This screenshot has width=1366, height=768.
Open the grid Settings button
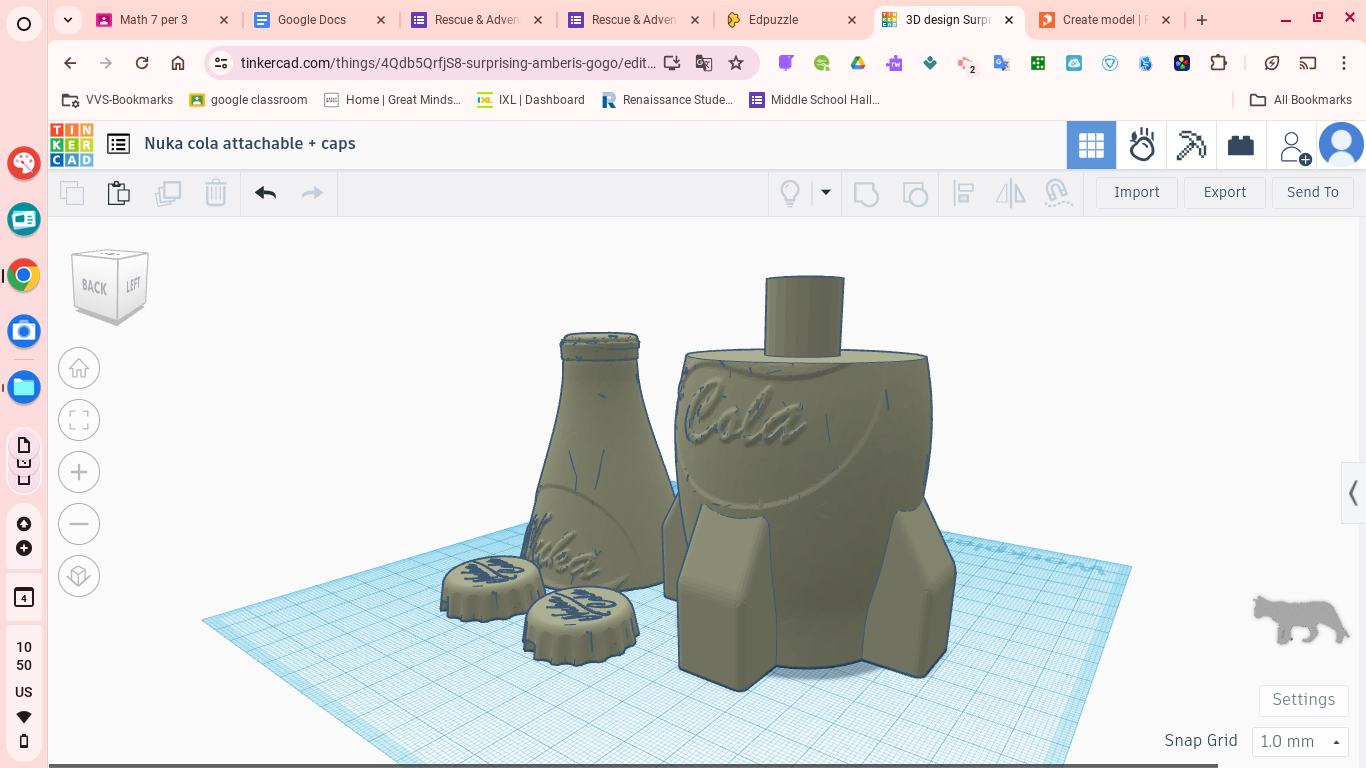(x=1304, y=700)
